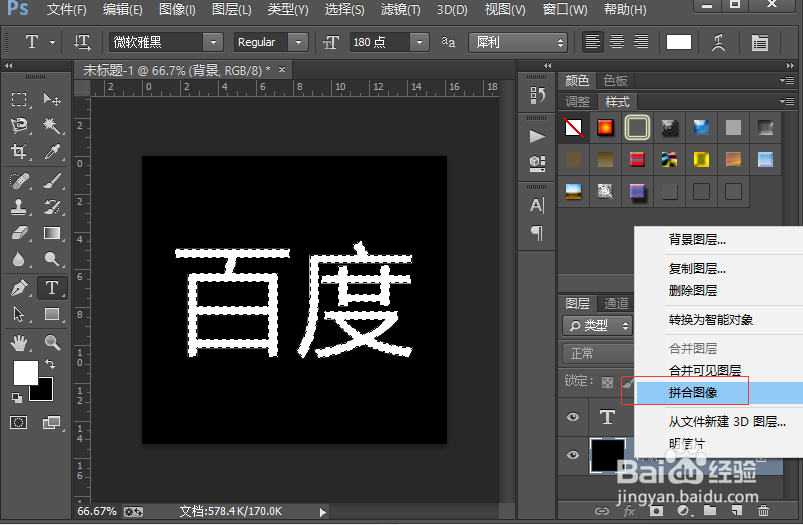Click text color swatch in options bar
This screenshot has height=525, width=803.
[x=679, y=42]
